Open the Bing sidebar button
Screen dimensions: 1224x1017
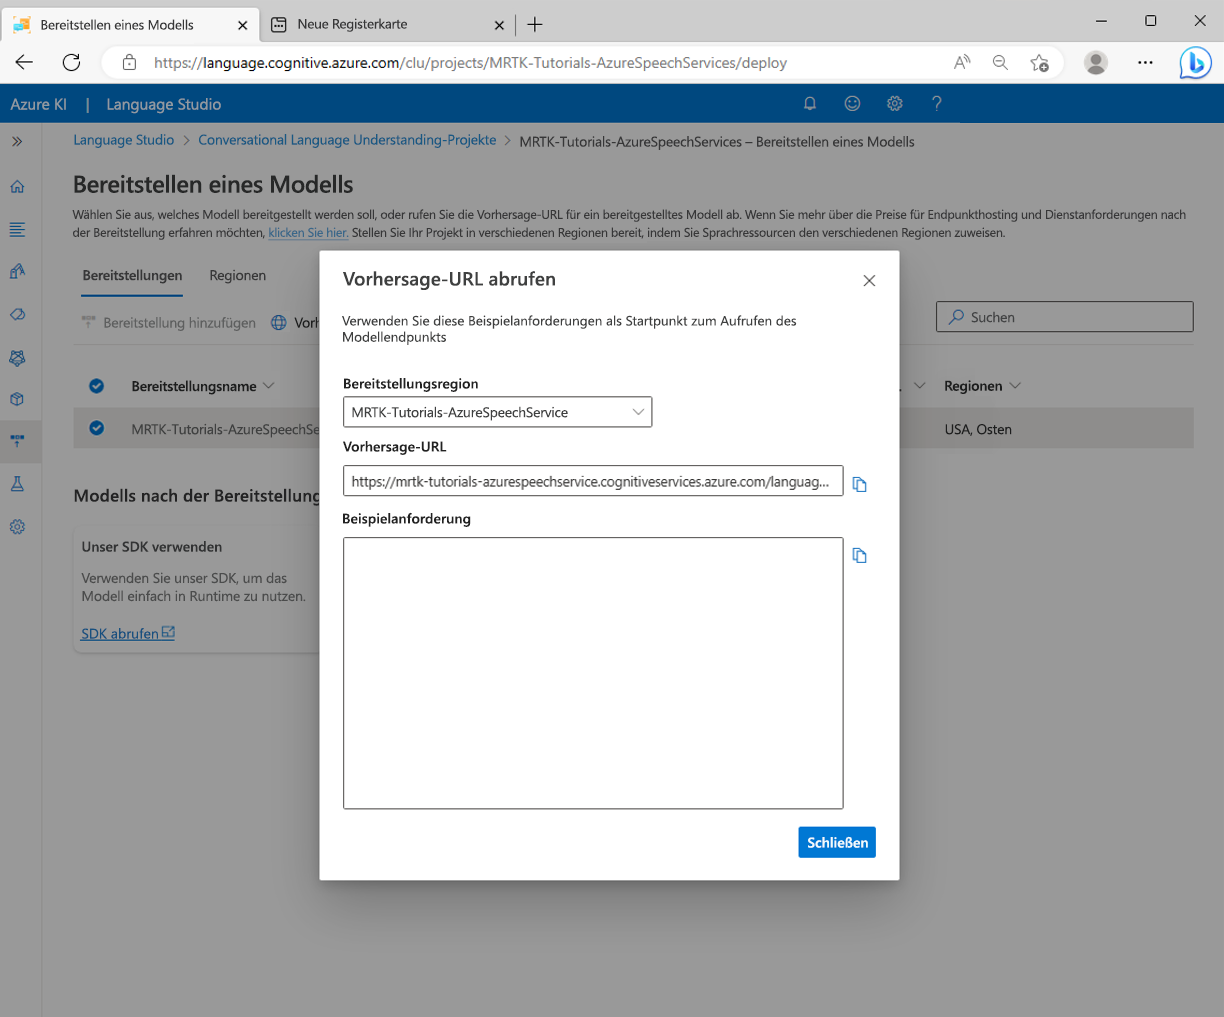[1195, 62]
